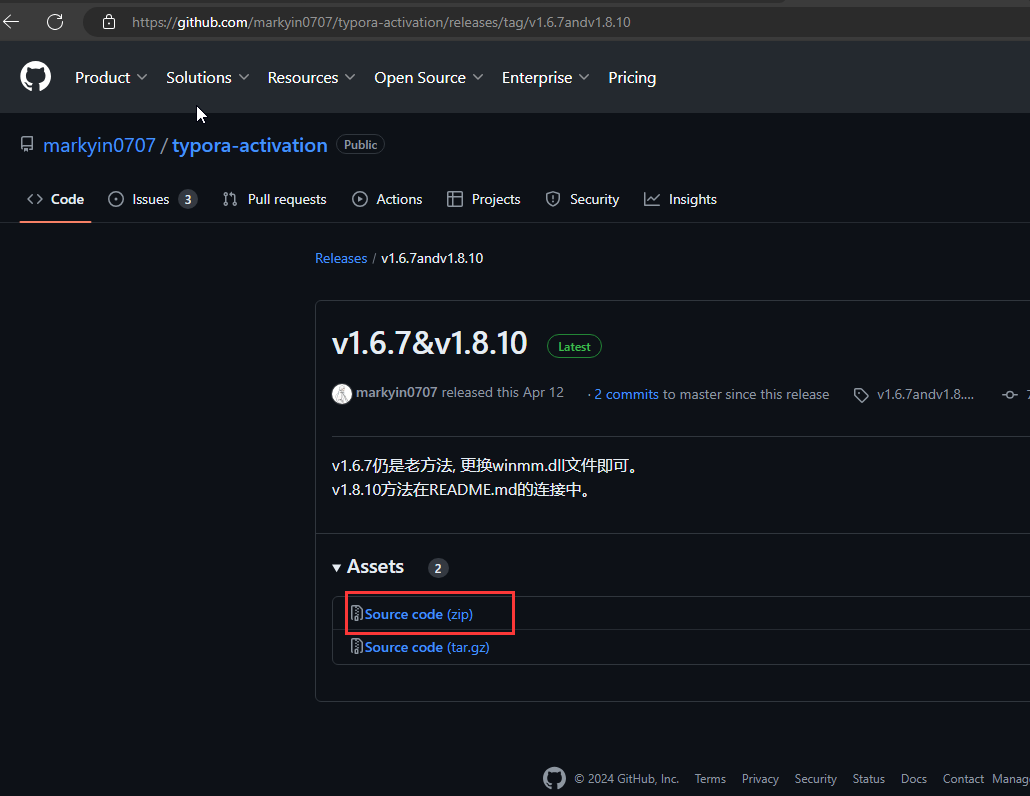Click the repository icon beside markyin0707
The width and height of the screenshot is (1030, 796).
pyautogui.click(x=27, y=144)
